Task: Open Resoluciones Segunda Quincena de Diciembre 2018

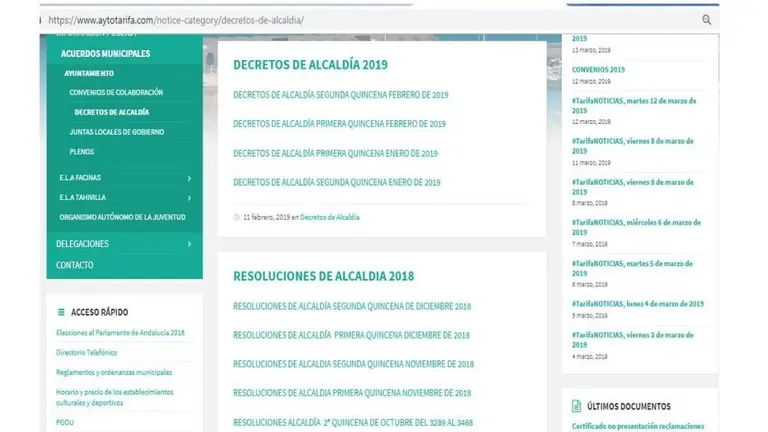Action: tap(352, 306)
